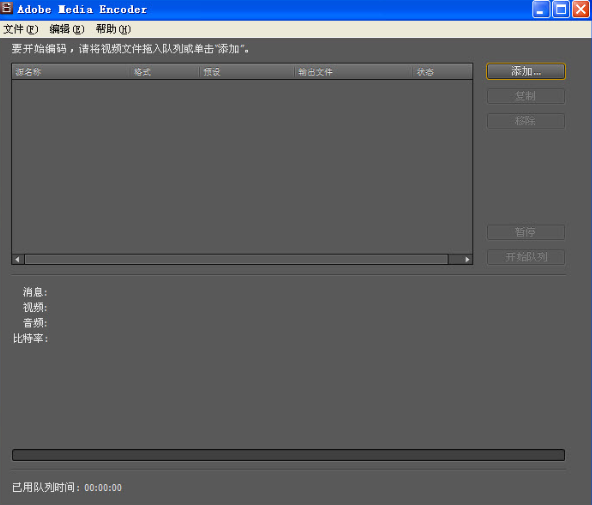The height and width of the screenshot is (505, 592).
Task: Click the 状态 column header
Action: tap(442, 72)
